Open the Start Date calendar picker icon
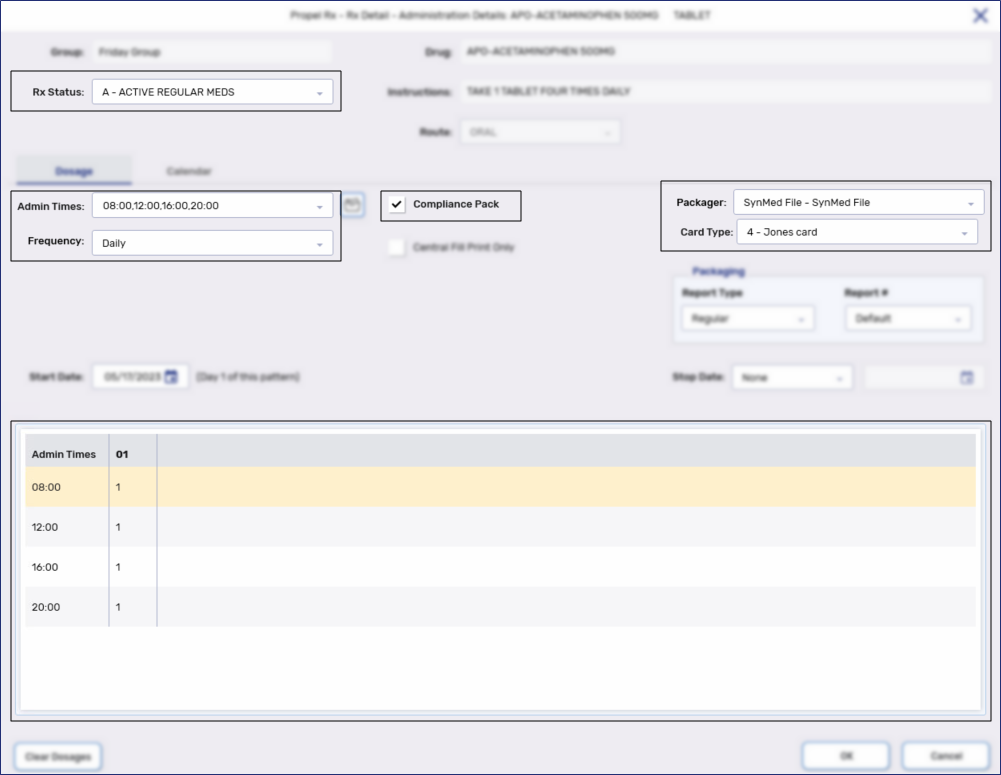 [174, 377]
